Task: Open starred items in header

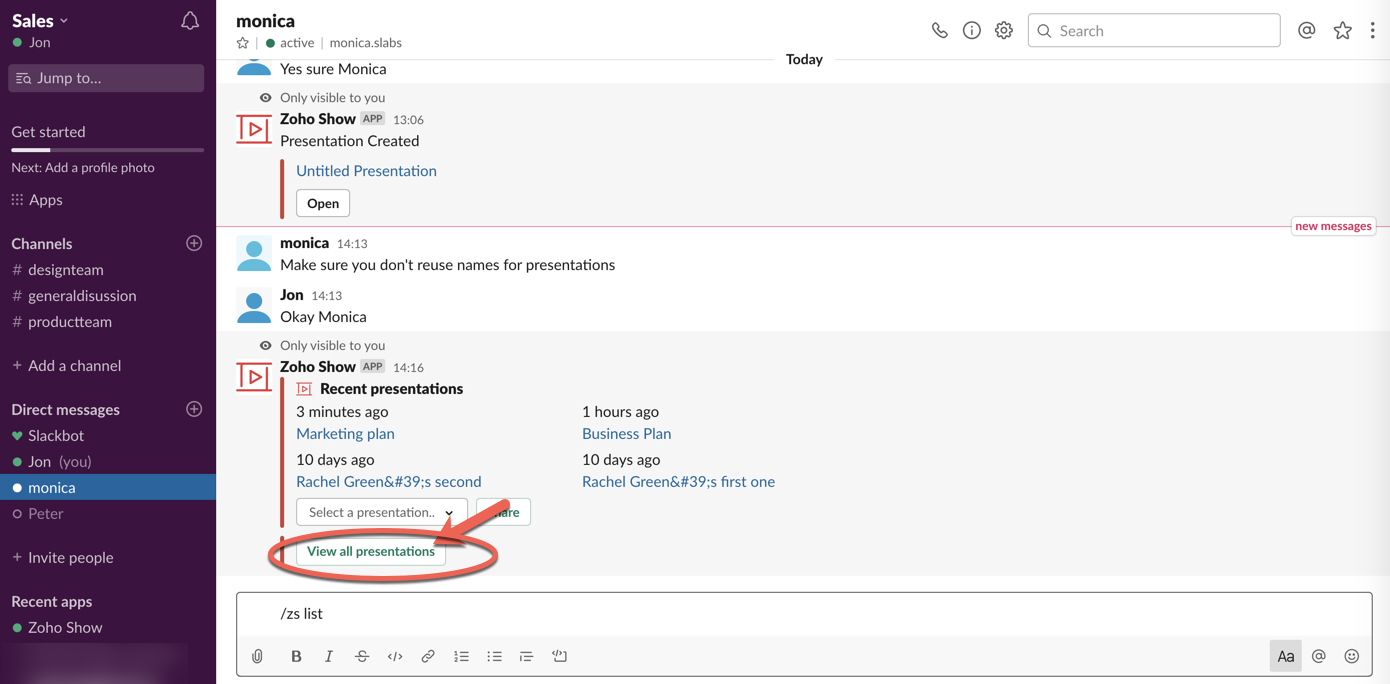Action: [1342, 31]
